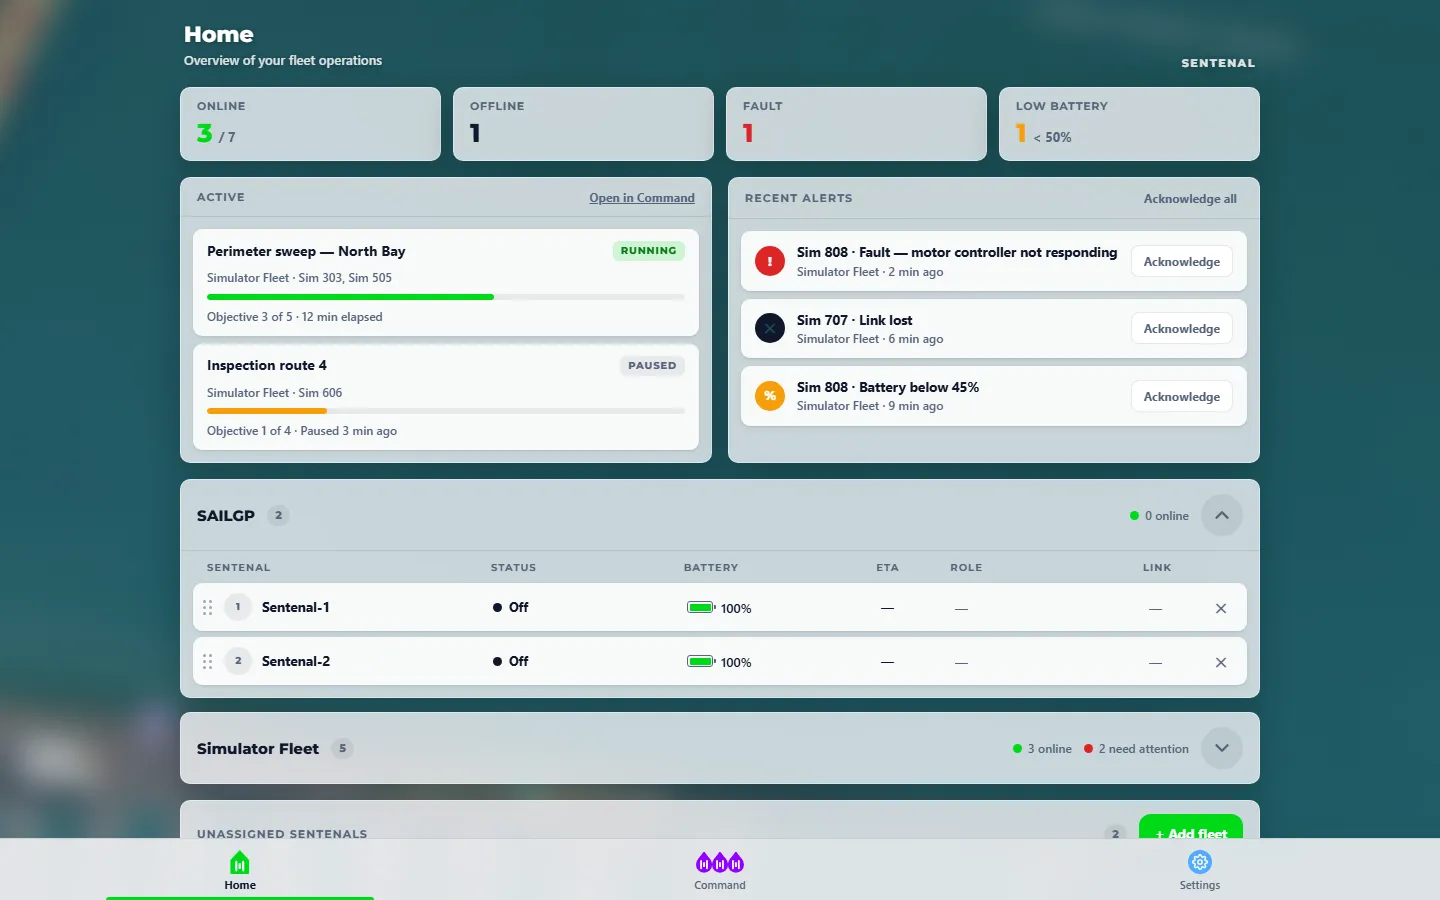
Task: Open Inspection route 4 mission
Action: 446,397
